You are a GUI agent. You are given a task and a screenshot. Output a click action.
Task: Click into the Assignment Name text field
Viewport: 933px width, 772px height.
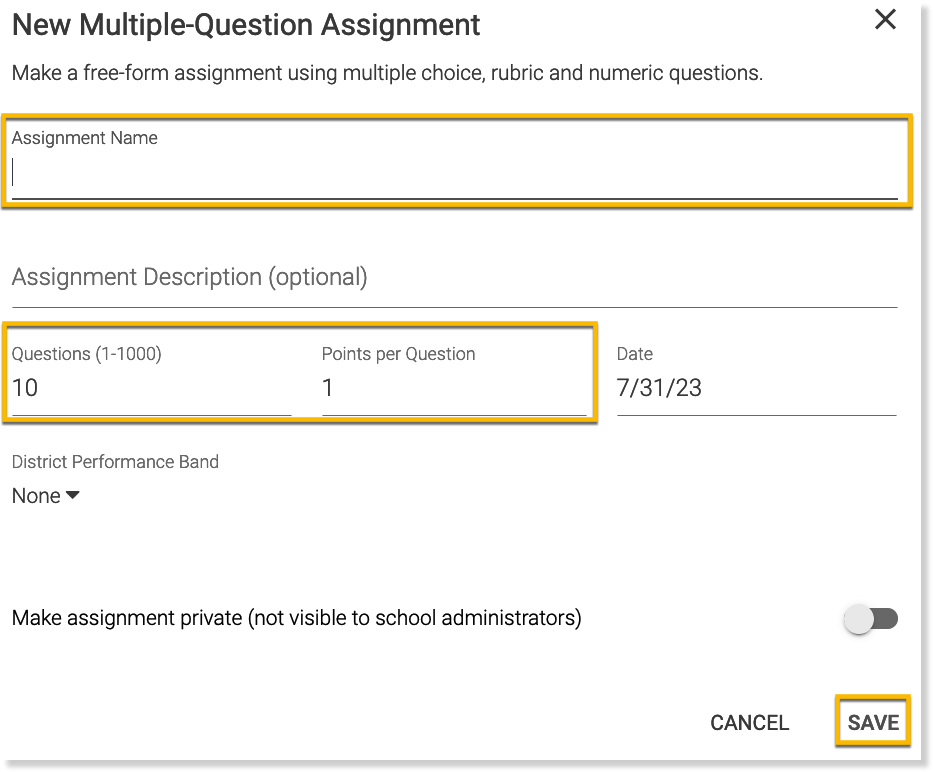click(454, 174)
